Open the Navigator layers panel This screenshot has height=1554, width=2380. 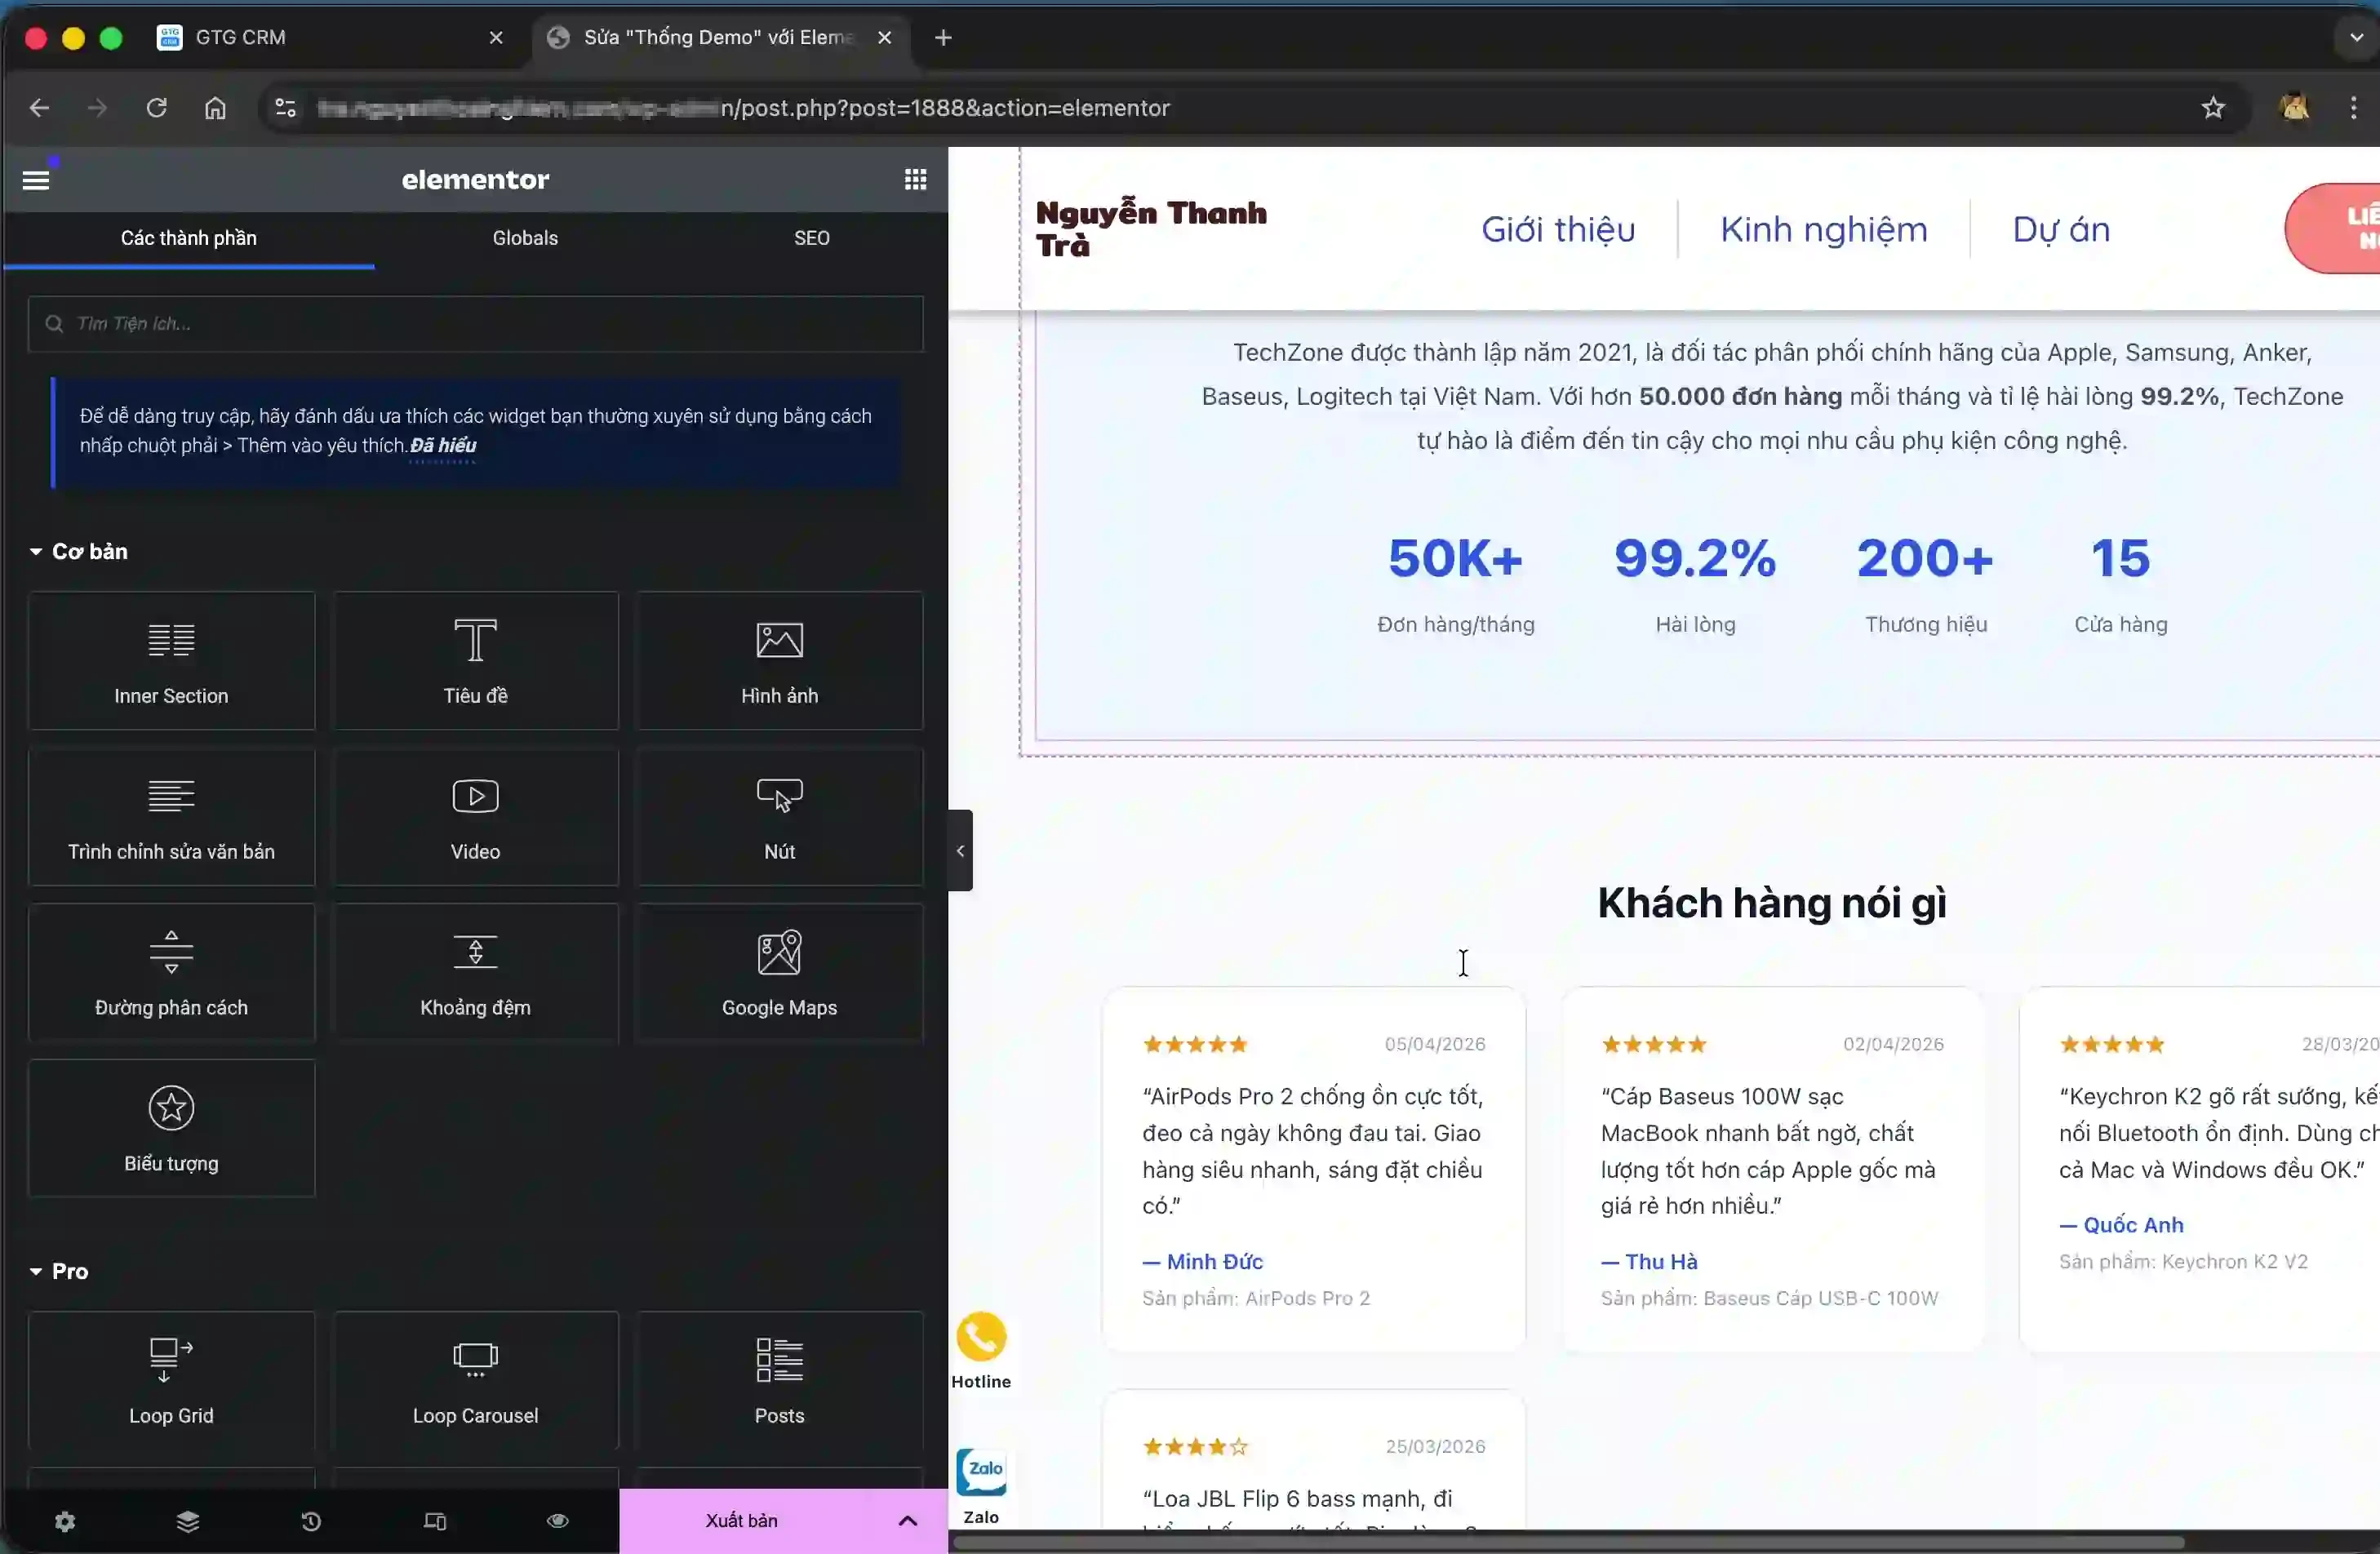tap(188, 1521)
